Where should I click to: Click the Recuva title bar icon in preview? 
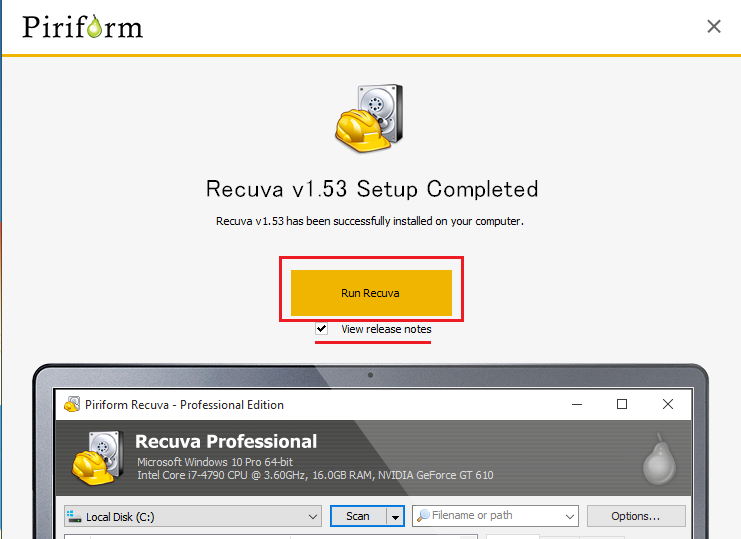[72, 404]
